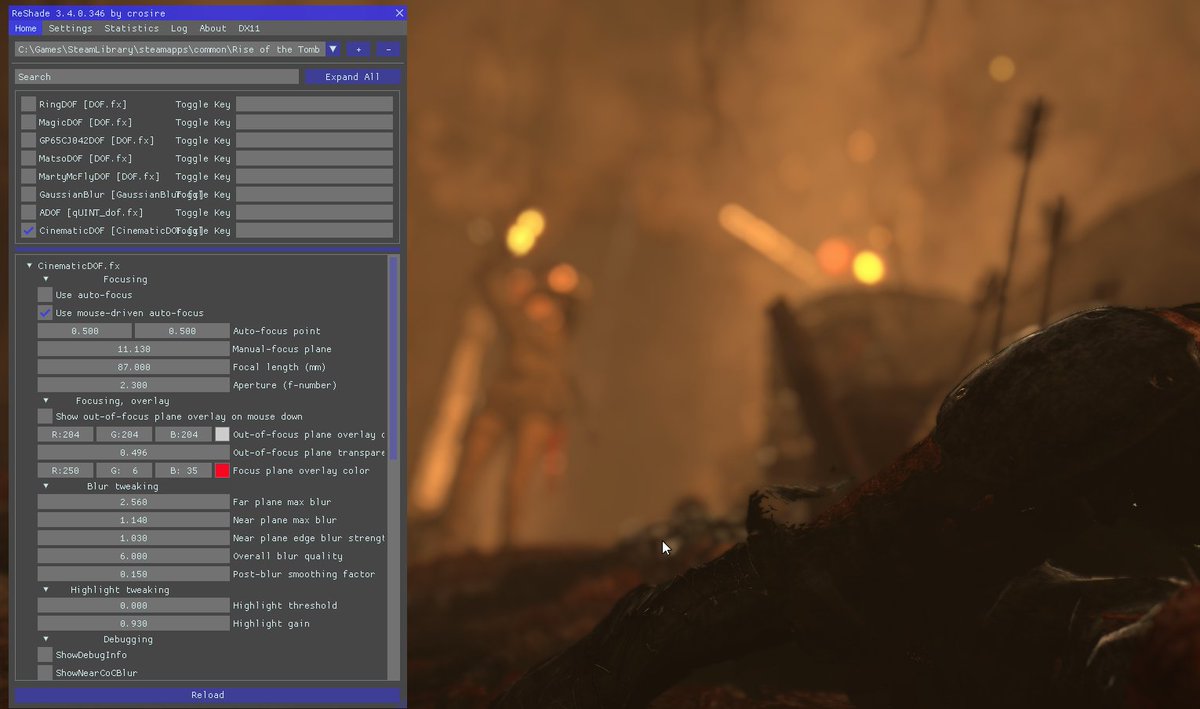Click the G: 6 focus color field
The width and height of the screenshot is (1200, 709).
124,470
